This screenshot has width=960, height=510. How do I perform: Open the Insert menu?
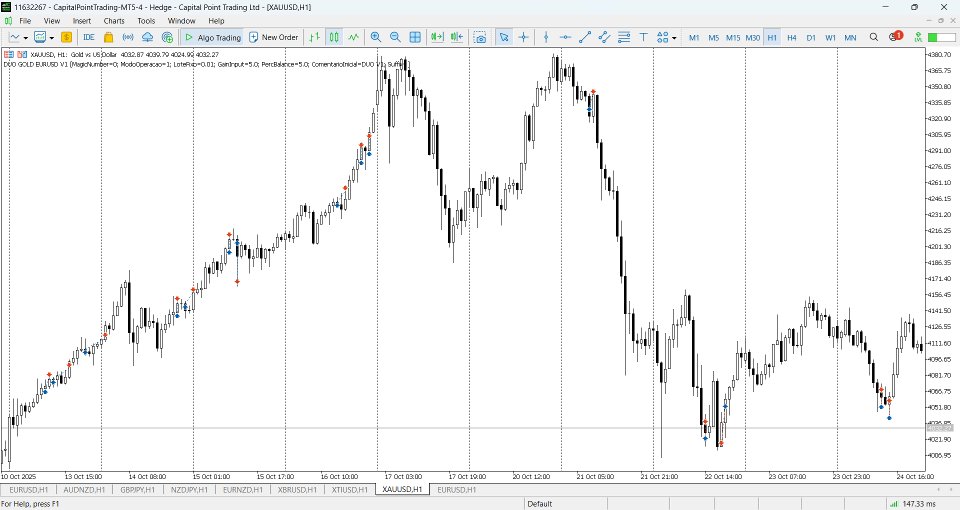tap(82, 21)
